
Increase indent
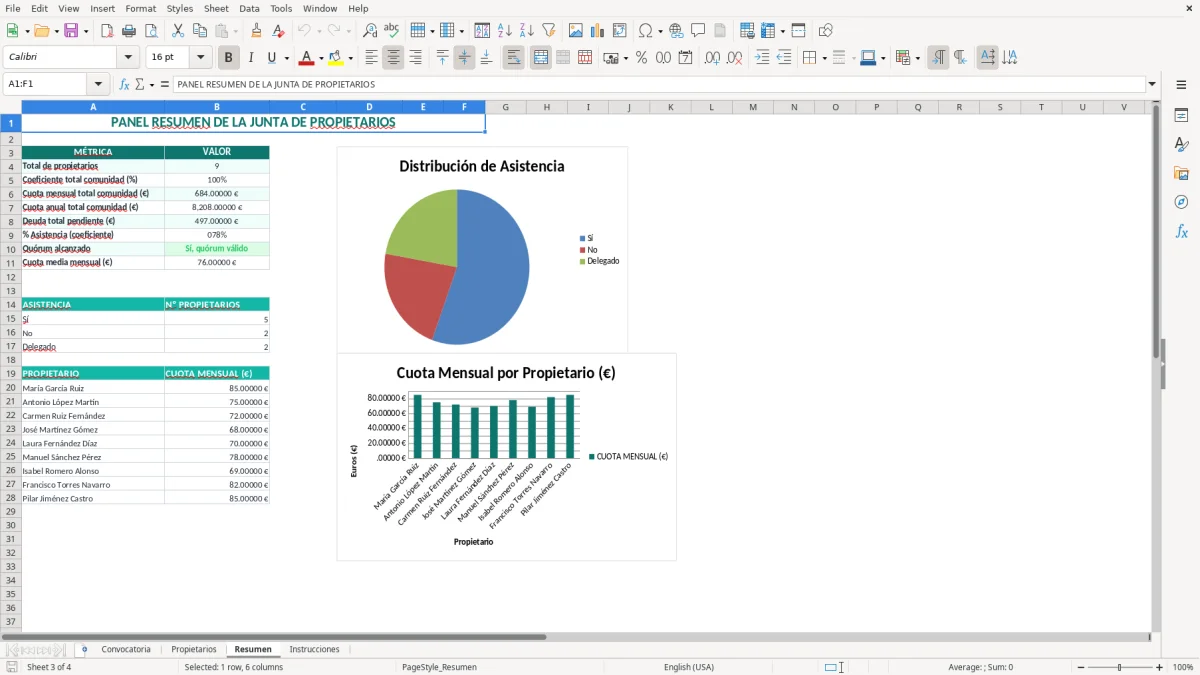coord(762,58)
